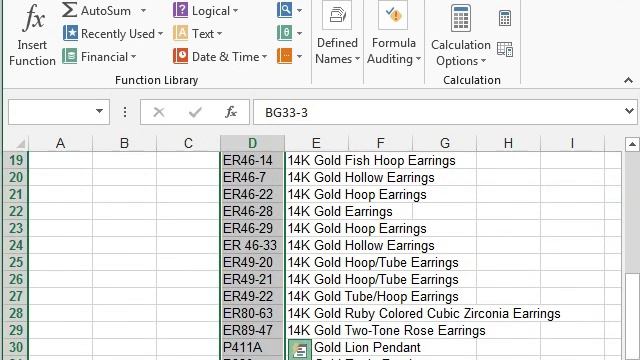Click the fx button beside formula bar
Image resolution: width=640 pixels, height=360 pixels.
(x=231, y=112)
